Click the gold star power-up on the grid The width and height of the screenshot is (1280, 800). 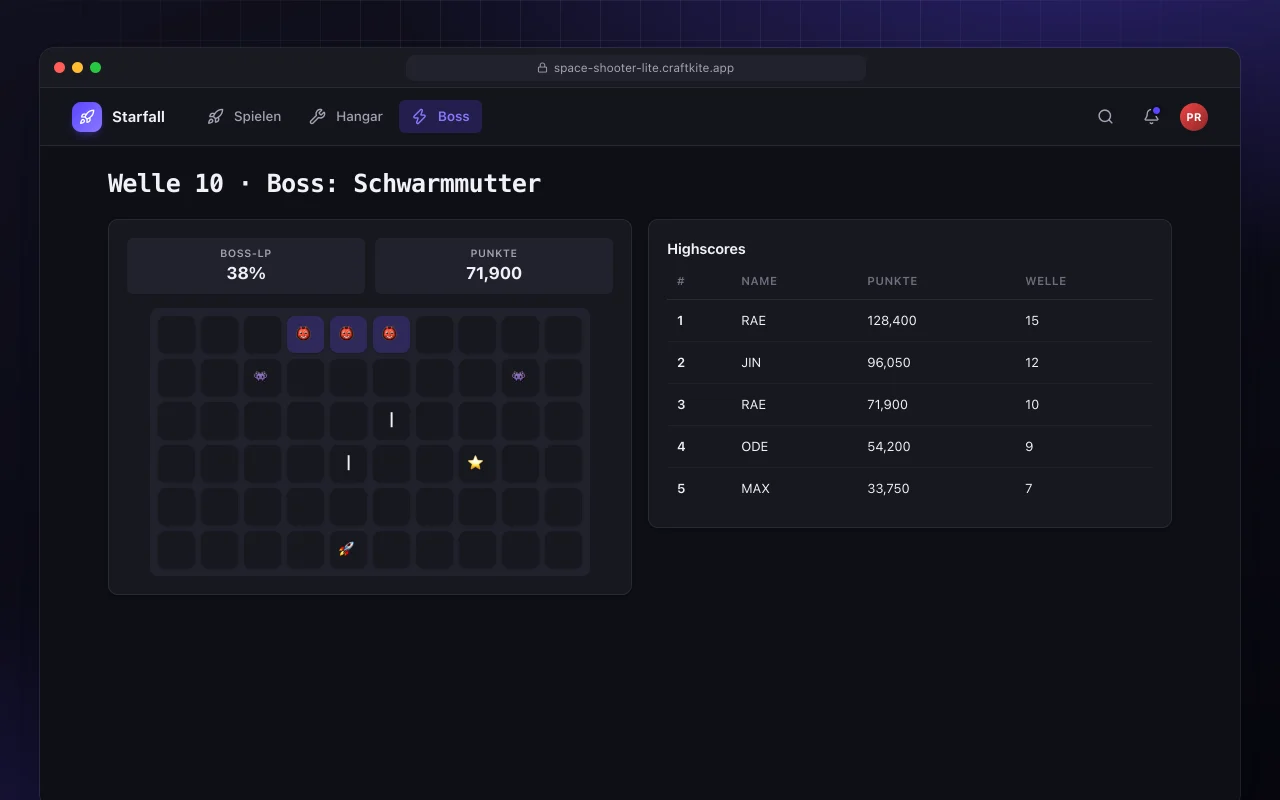(475, 463)
